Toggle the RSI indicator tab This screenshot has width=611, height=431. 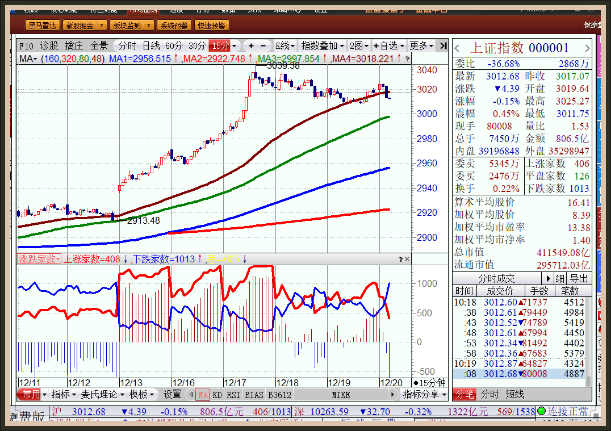[x=233, y=395]
